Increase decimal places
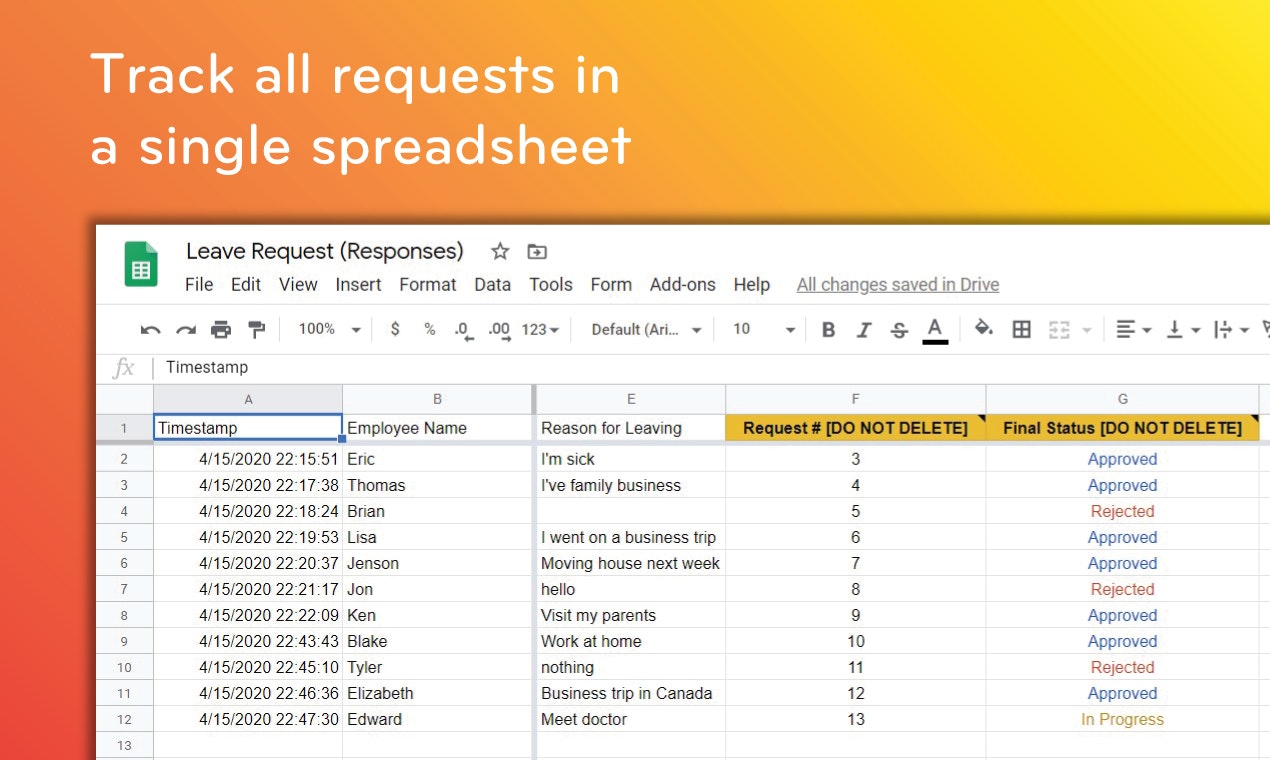Image resolution: width=1270 pixels, height=760 pixels. tap(499, 330)
